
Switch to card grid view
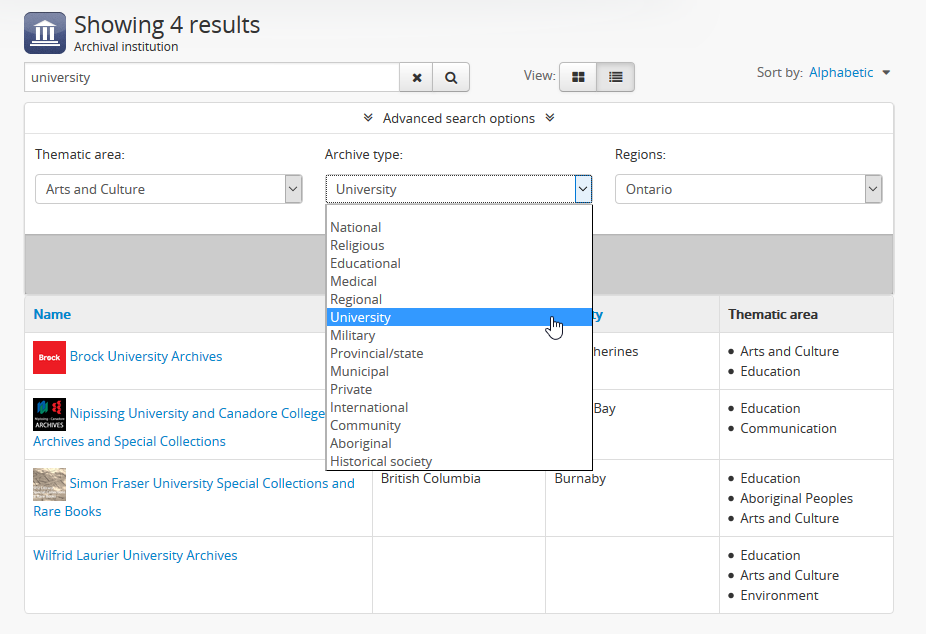coord(578,77)
